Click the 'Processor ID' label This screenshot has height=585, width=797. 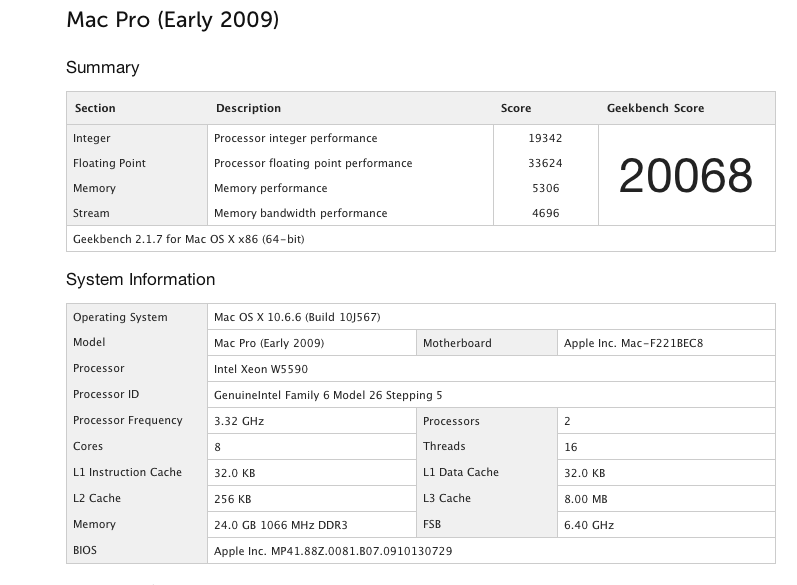(x=106, y=394)
